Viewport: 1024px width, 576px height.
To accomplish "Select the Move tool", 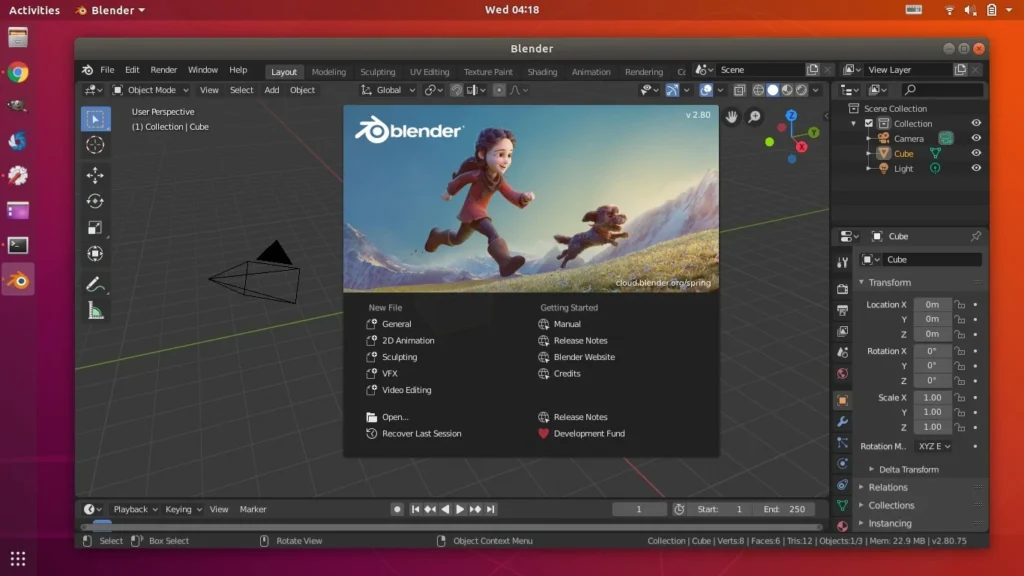I will click(95, 176).
